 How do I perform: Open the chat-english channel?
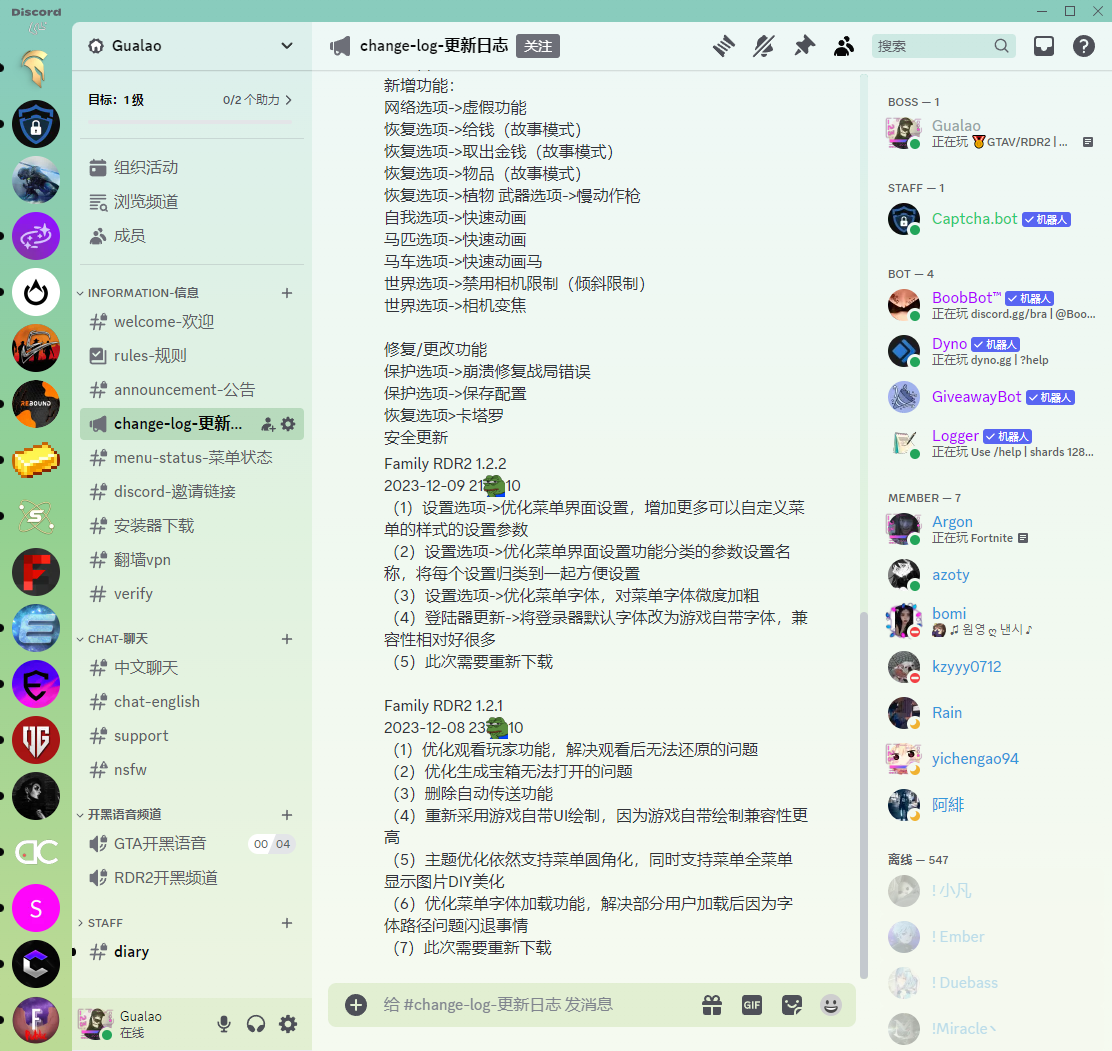pos(191,702)
